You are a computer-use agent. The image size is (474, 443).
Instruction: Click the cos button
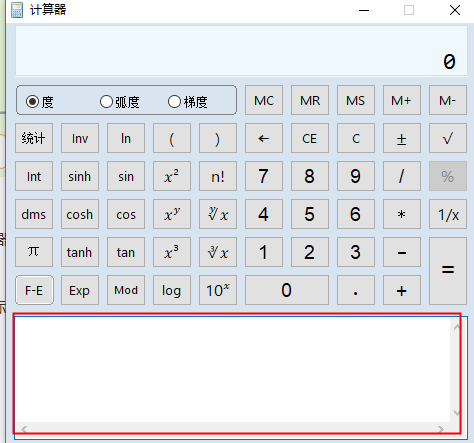(x=126, y=214)
